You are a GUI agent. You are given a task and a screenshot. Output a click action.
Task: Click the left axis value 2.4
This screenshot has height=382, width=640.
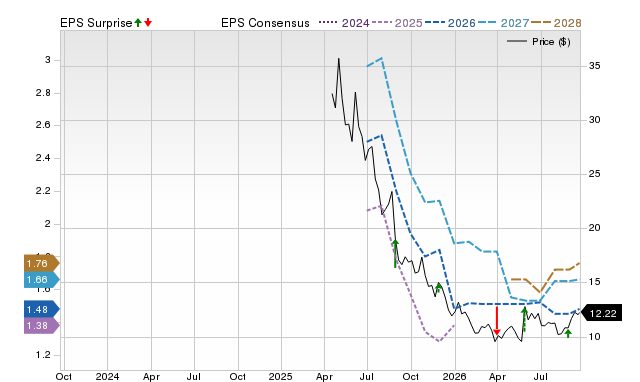[43, 158]
